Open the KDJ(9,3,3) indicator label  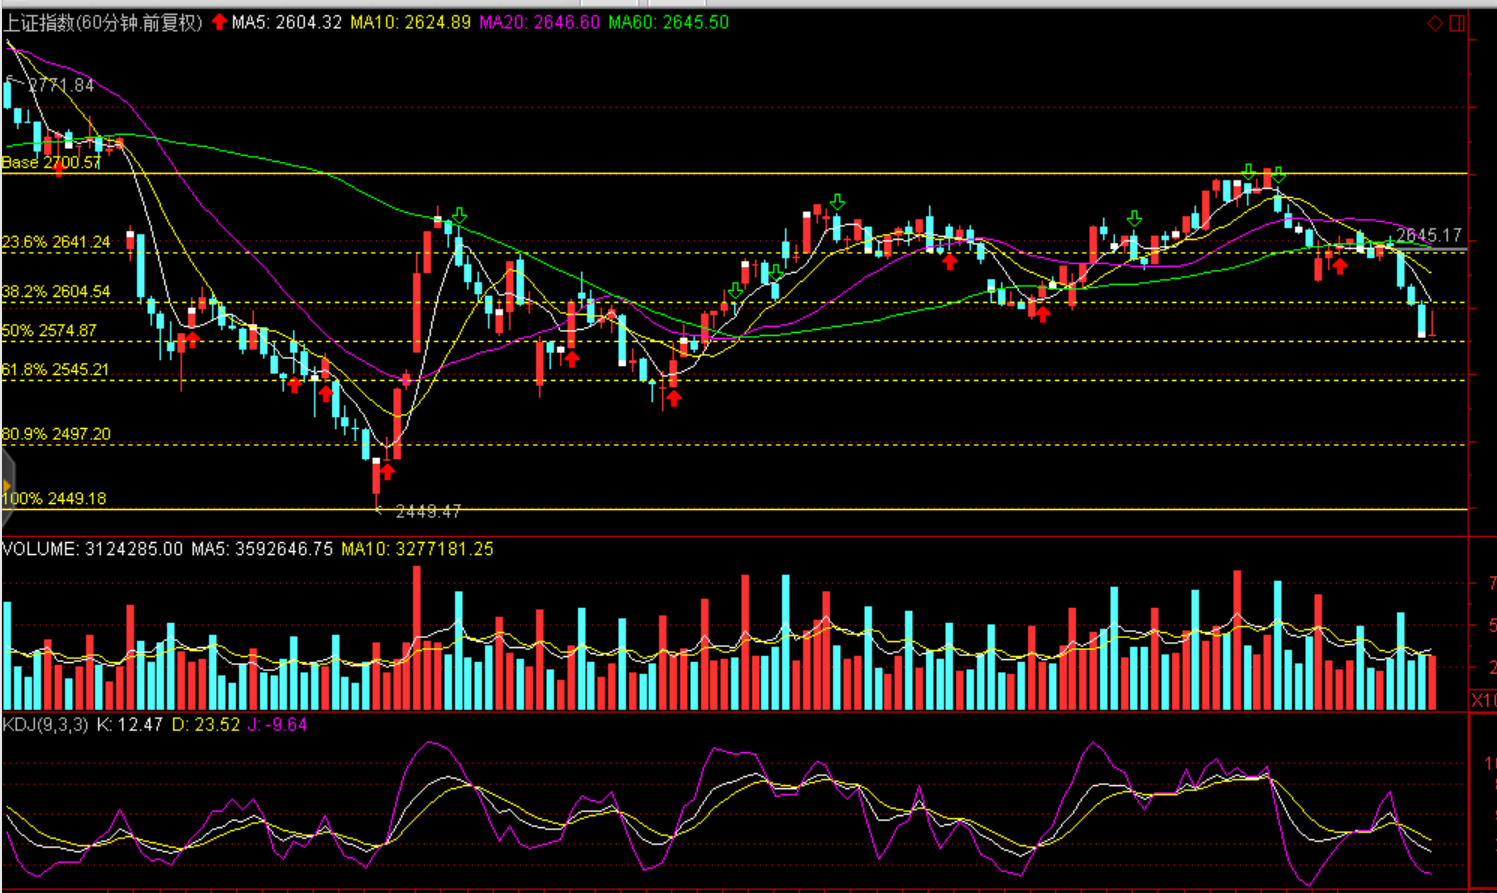point(46,724)
